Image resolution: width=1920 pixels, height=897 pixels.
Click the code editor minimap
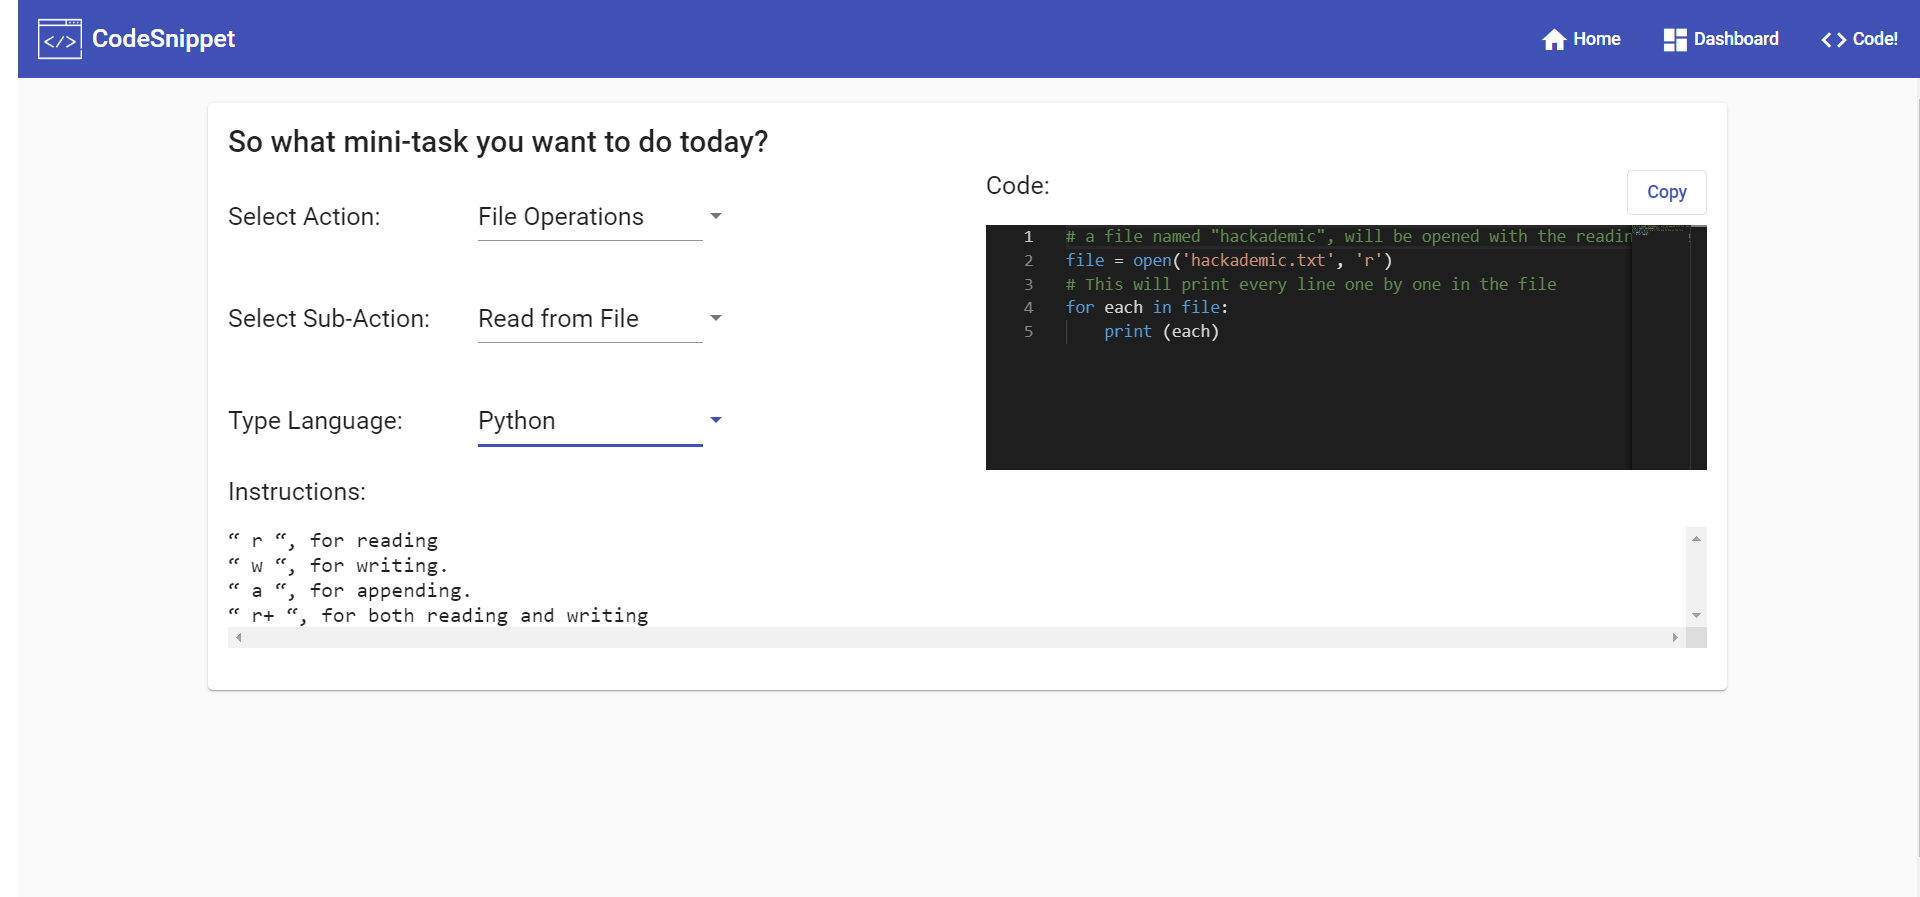tap(1660, 348)
